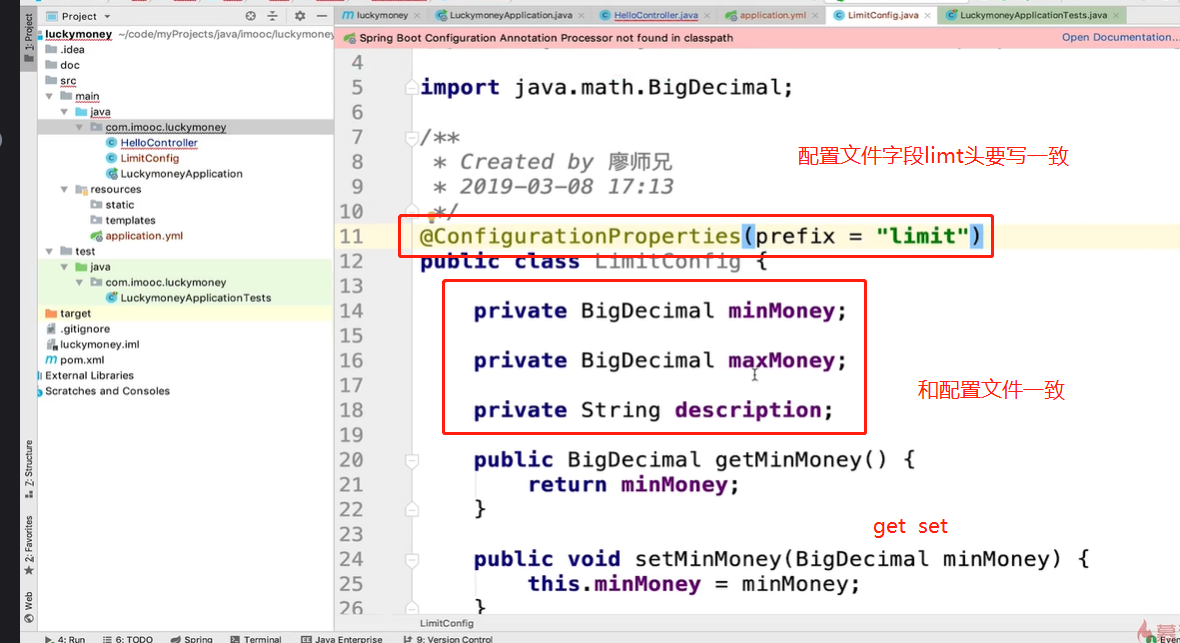Select pom.xml in project tree
Viewport: 1180px width, 643px height.
[82, 360]
